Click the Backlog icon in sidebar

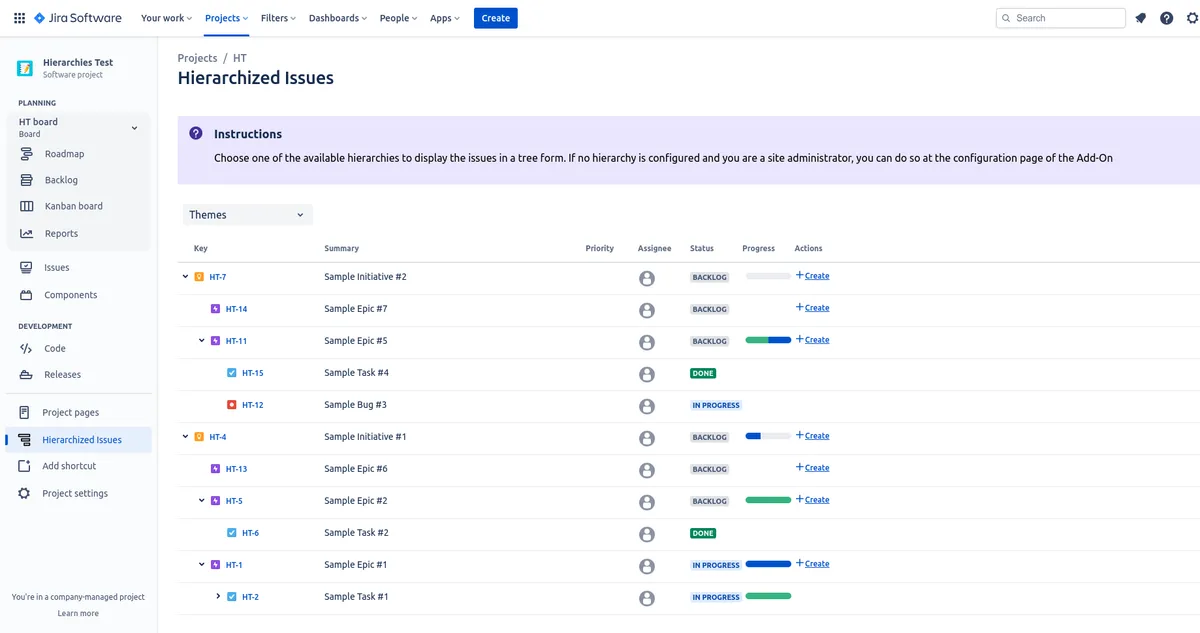pyautogui.click(x=26, y=180)
